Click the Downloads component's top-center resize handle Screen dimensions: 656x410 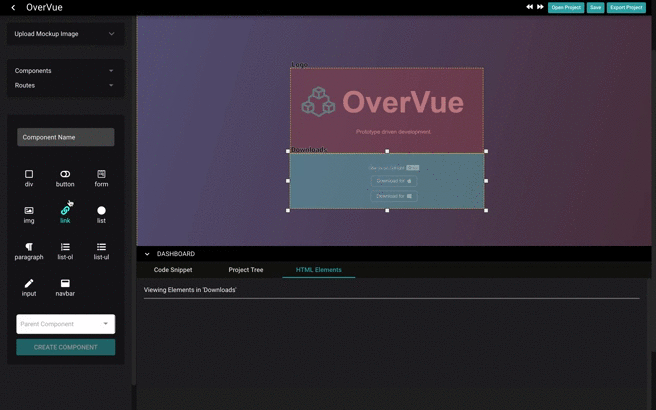(387, 151)
